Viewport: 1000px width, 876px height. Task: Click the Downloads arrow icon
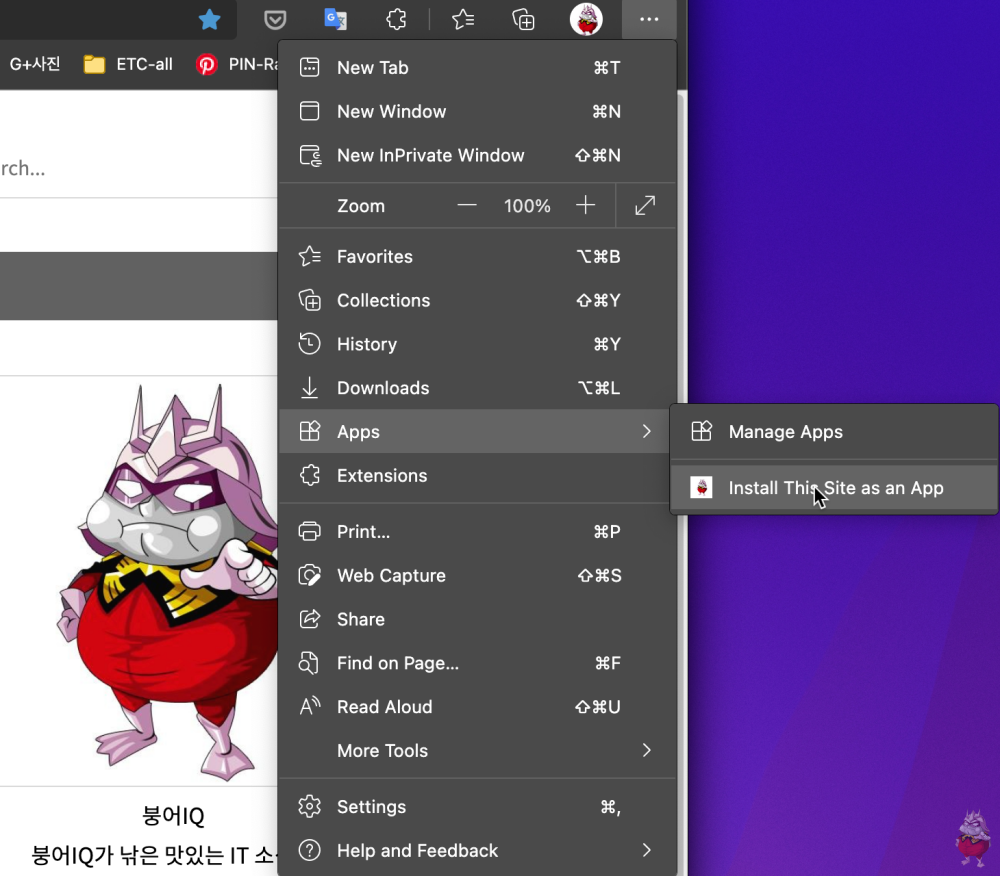point(309,388)
